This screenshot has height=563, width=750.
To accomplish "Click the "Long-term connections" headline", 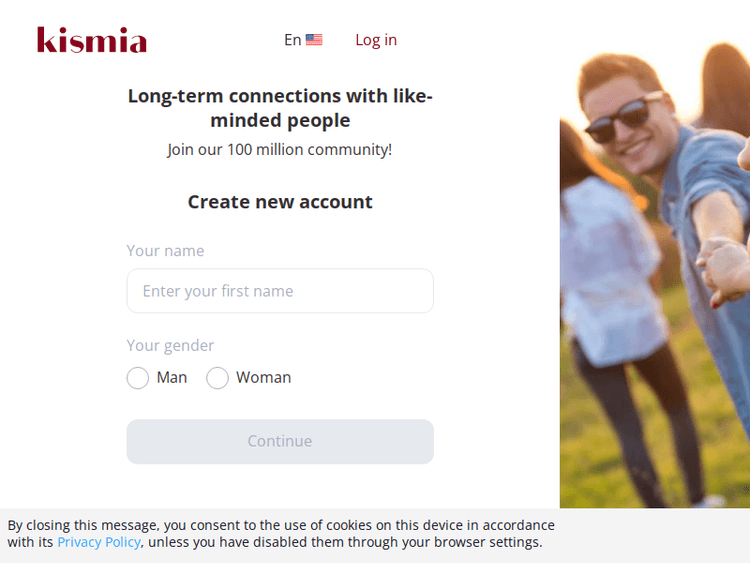I will pos(280,108).
